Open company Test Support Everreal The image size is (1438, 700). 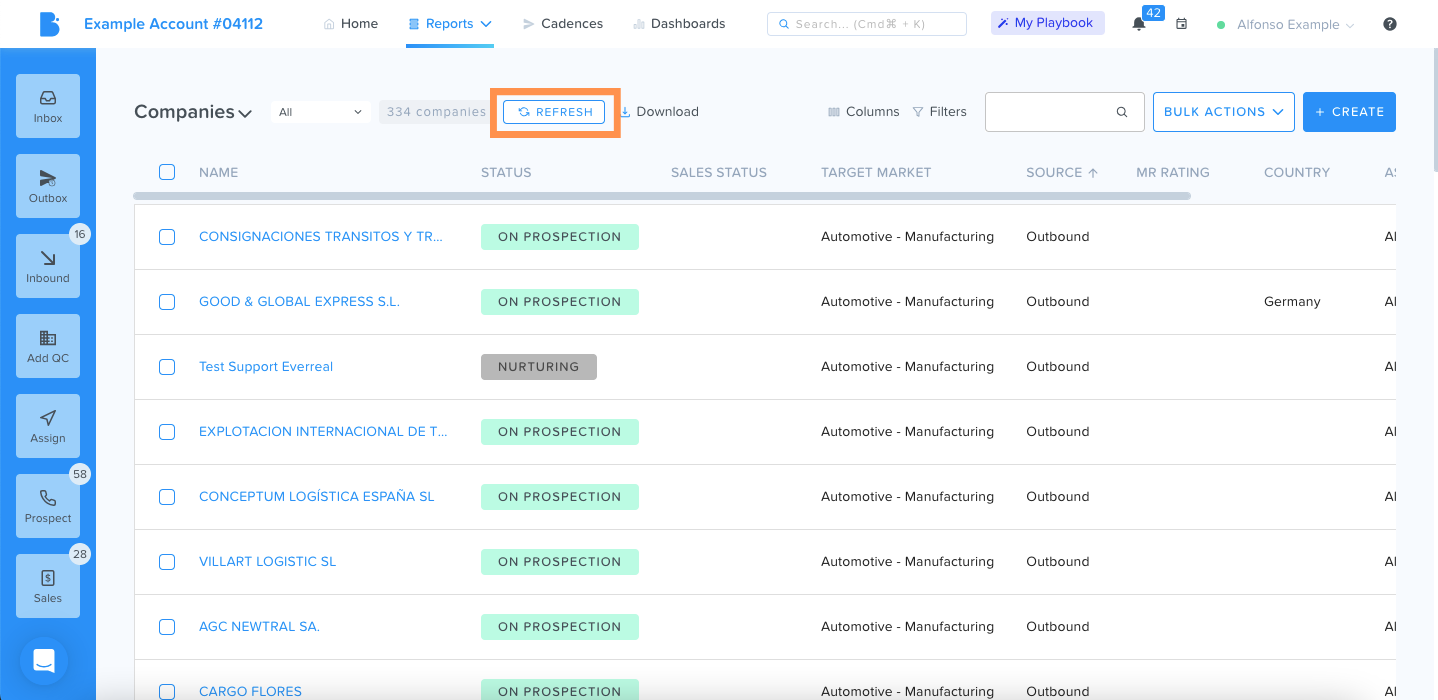(x=266, y=367)
